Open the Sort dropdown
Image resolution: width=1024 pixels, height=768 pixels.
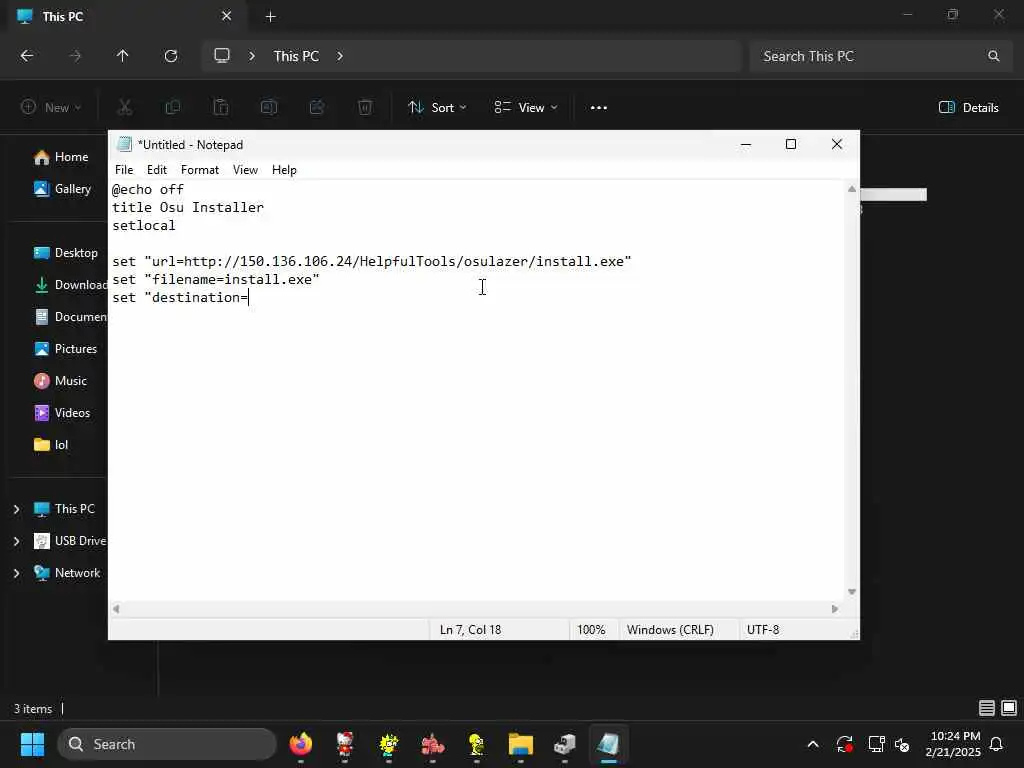(437, 108)
